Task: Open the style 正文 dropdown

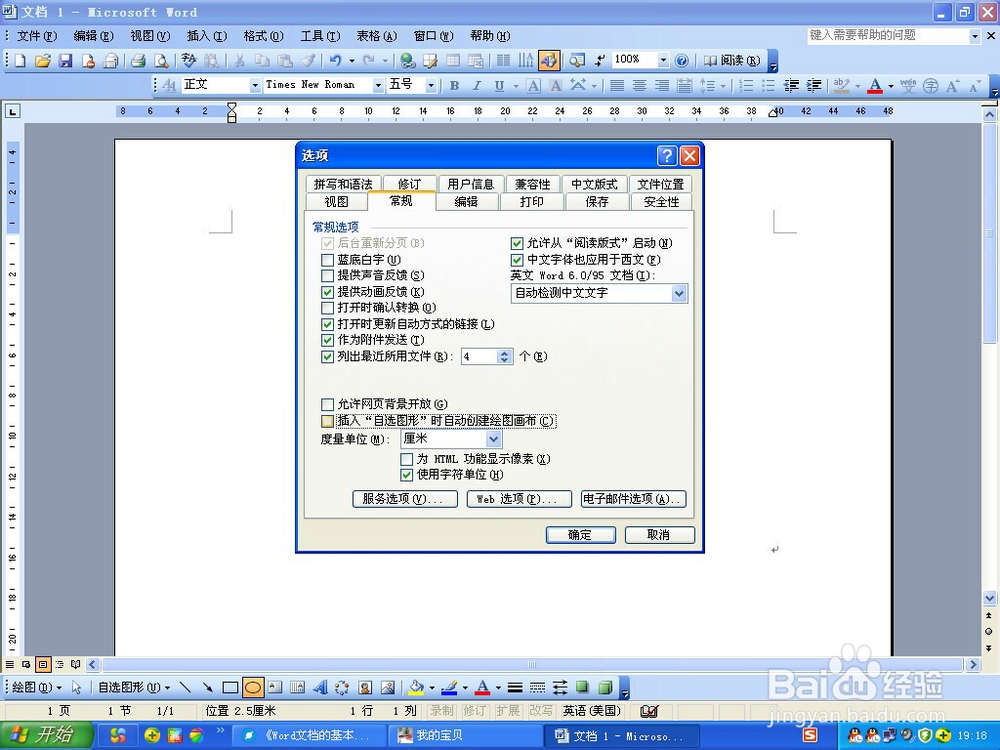Action: 255,85
